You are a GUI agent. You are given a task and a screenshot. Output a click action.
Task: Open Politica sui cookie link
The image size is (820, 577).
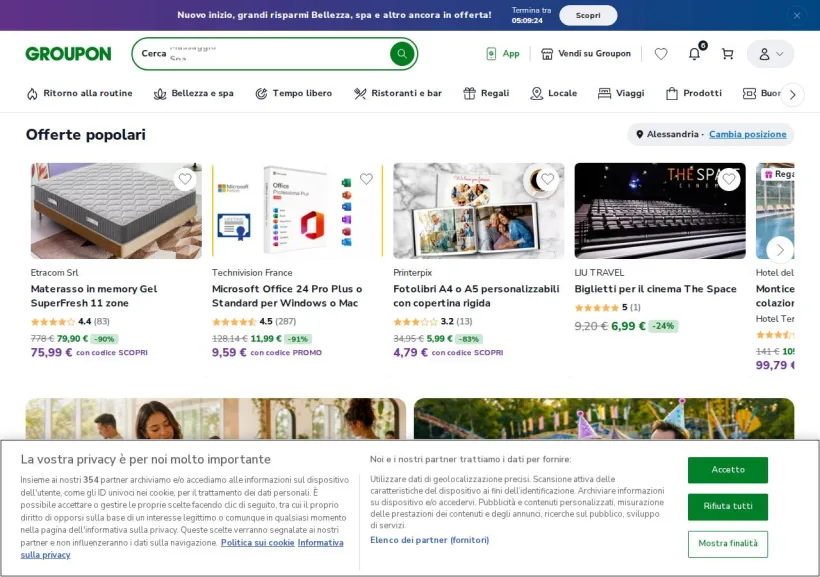pos(257,543)
